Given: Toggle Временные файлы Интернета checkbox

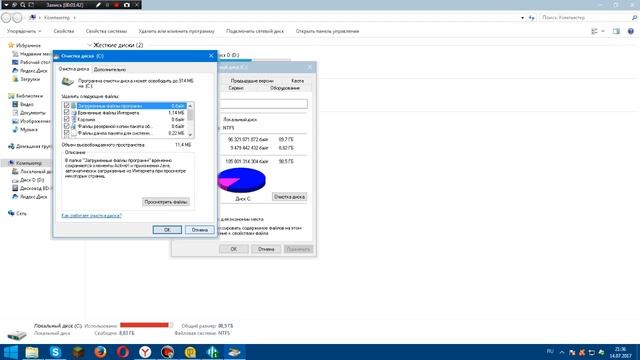Looking at the screenshot, I should tap(67, 113).
